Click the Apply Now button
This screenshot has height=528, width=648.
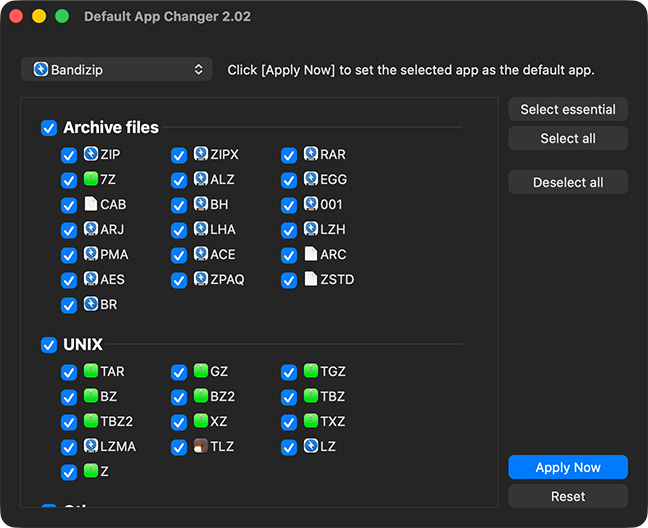(x=568, y=467)
